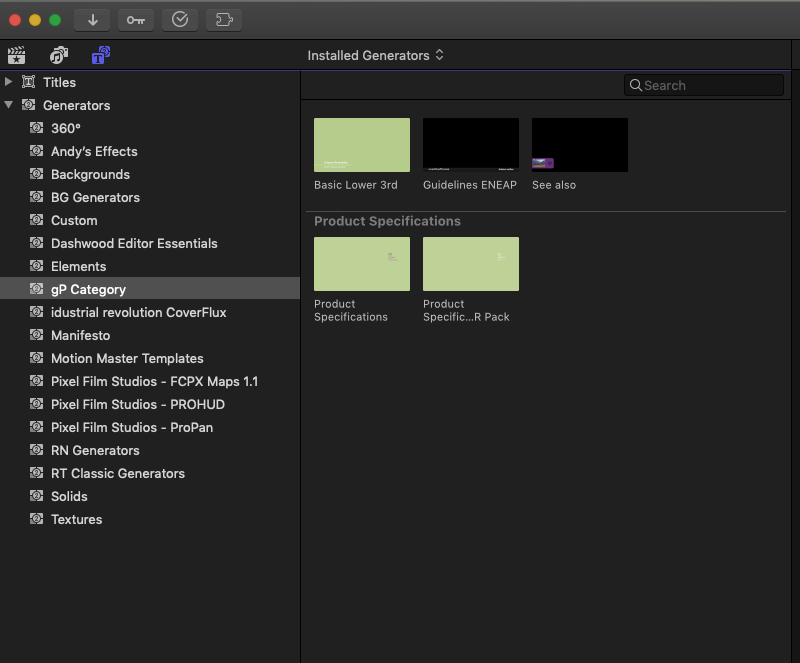Select the 360° generator category
This screenshot has width=800, height=663.
[150, 128]
